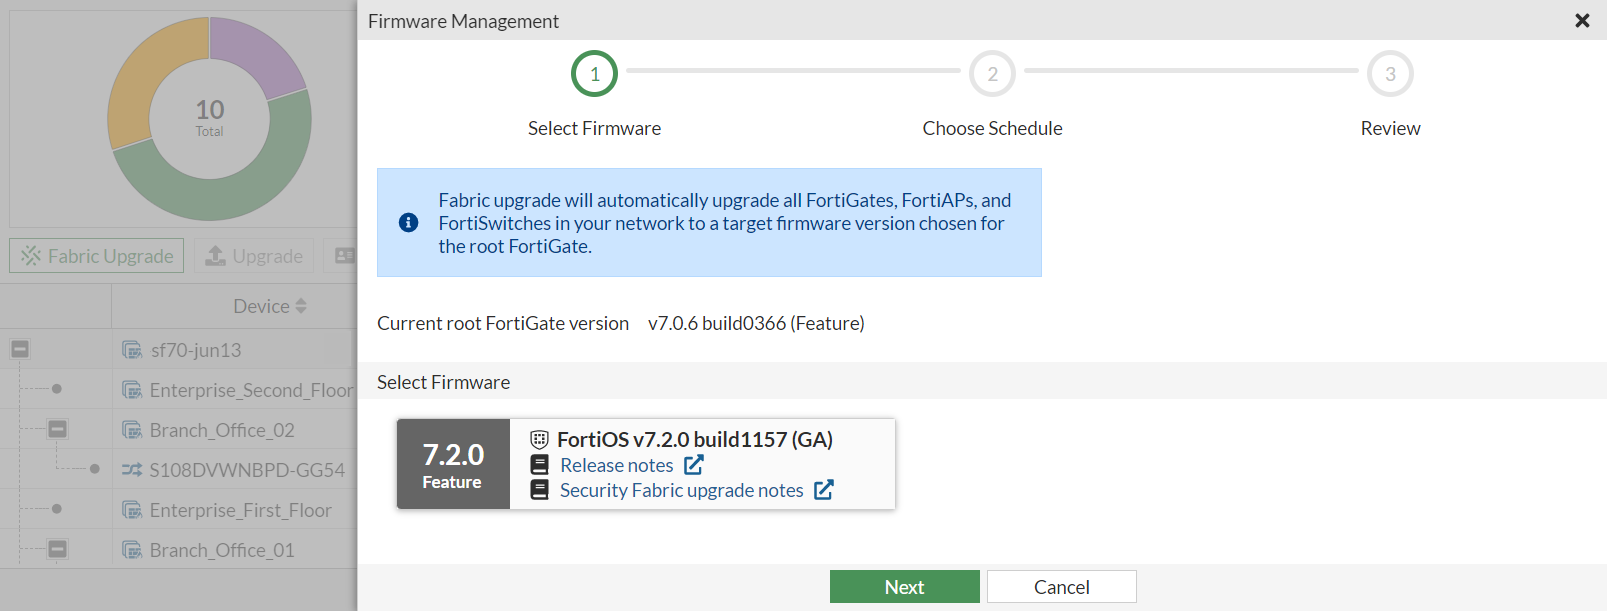Image resolution: width=1607 pixels, height=611 pixels.
Task: Close the Firmware Management dialog
Action: point(1582,20)
